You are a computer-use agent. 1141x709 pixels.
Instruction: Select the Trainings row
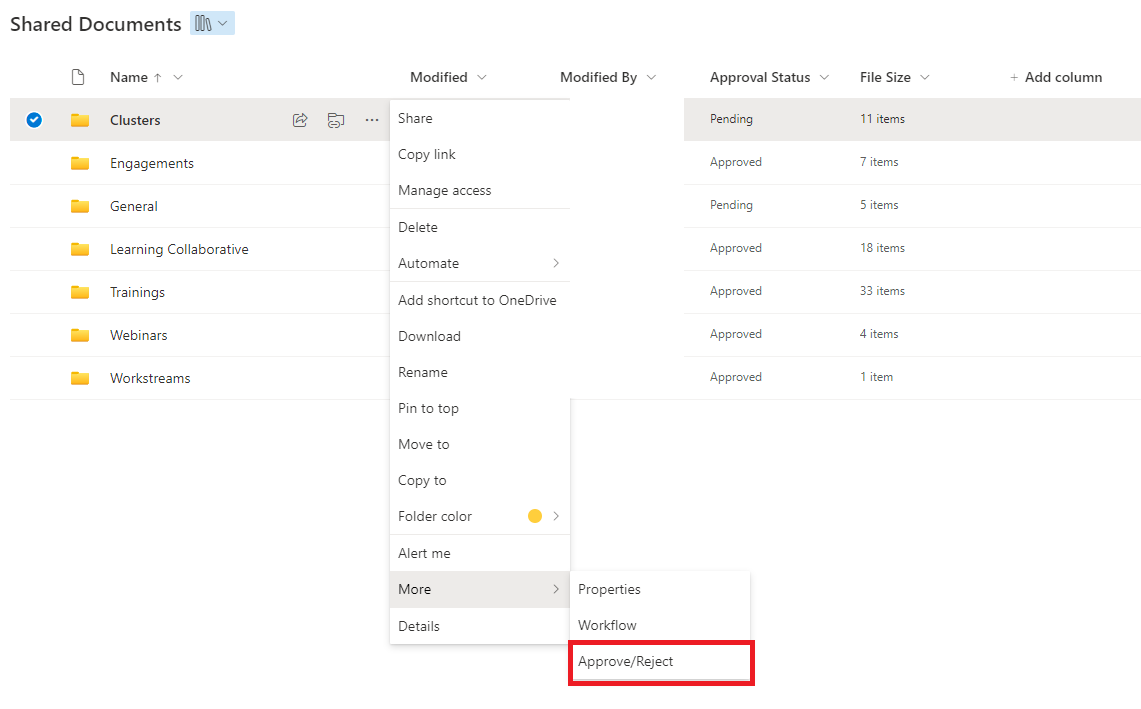pyautogui.click(x=33, y=292)
